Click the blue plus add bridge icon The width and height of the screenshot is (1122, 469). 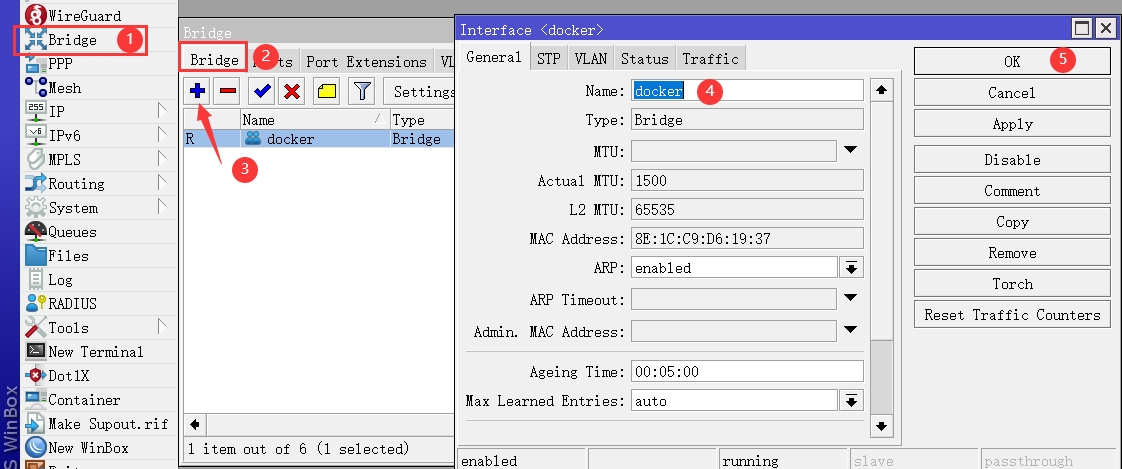click(197, 92)
